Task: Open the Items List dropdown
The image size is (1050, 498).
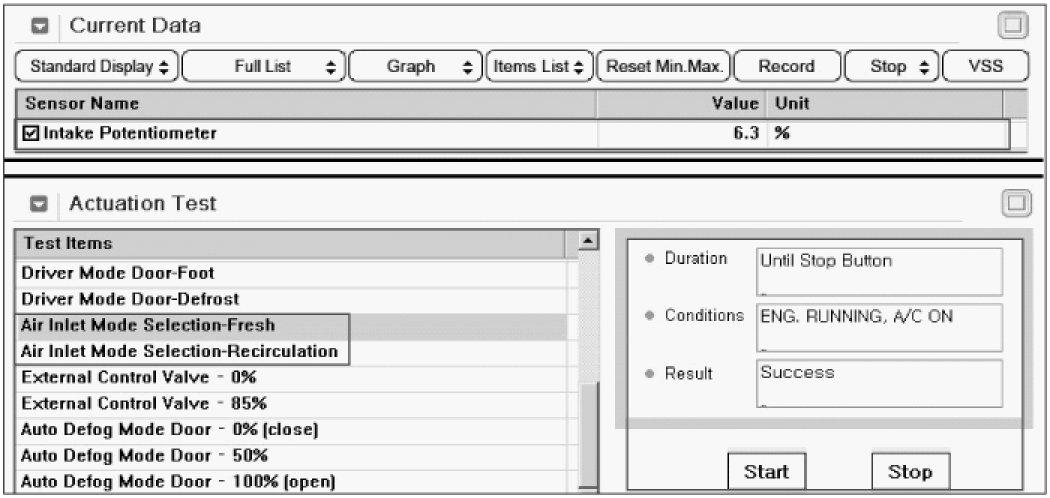Action: coord(539,67)
